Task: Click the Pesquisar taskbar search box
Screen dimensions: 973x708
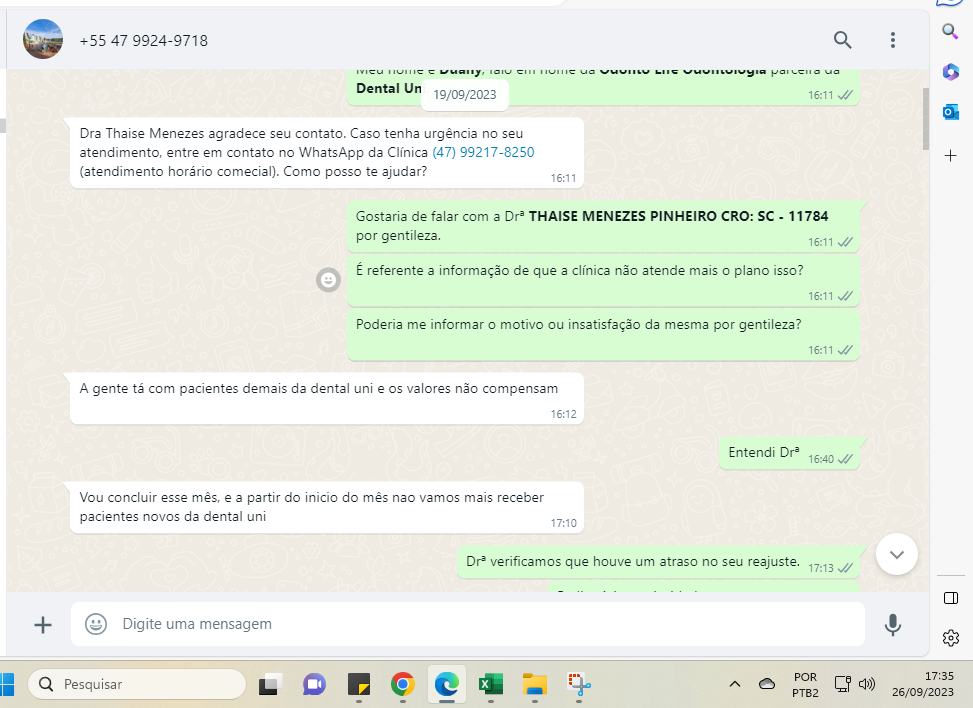Action: (x=137, y=684)
